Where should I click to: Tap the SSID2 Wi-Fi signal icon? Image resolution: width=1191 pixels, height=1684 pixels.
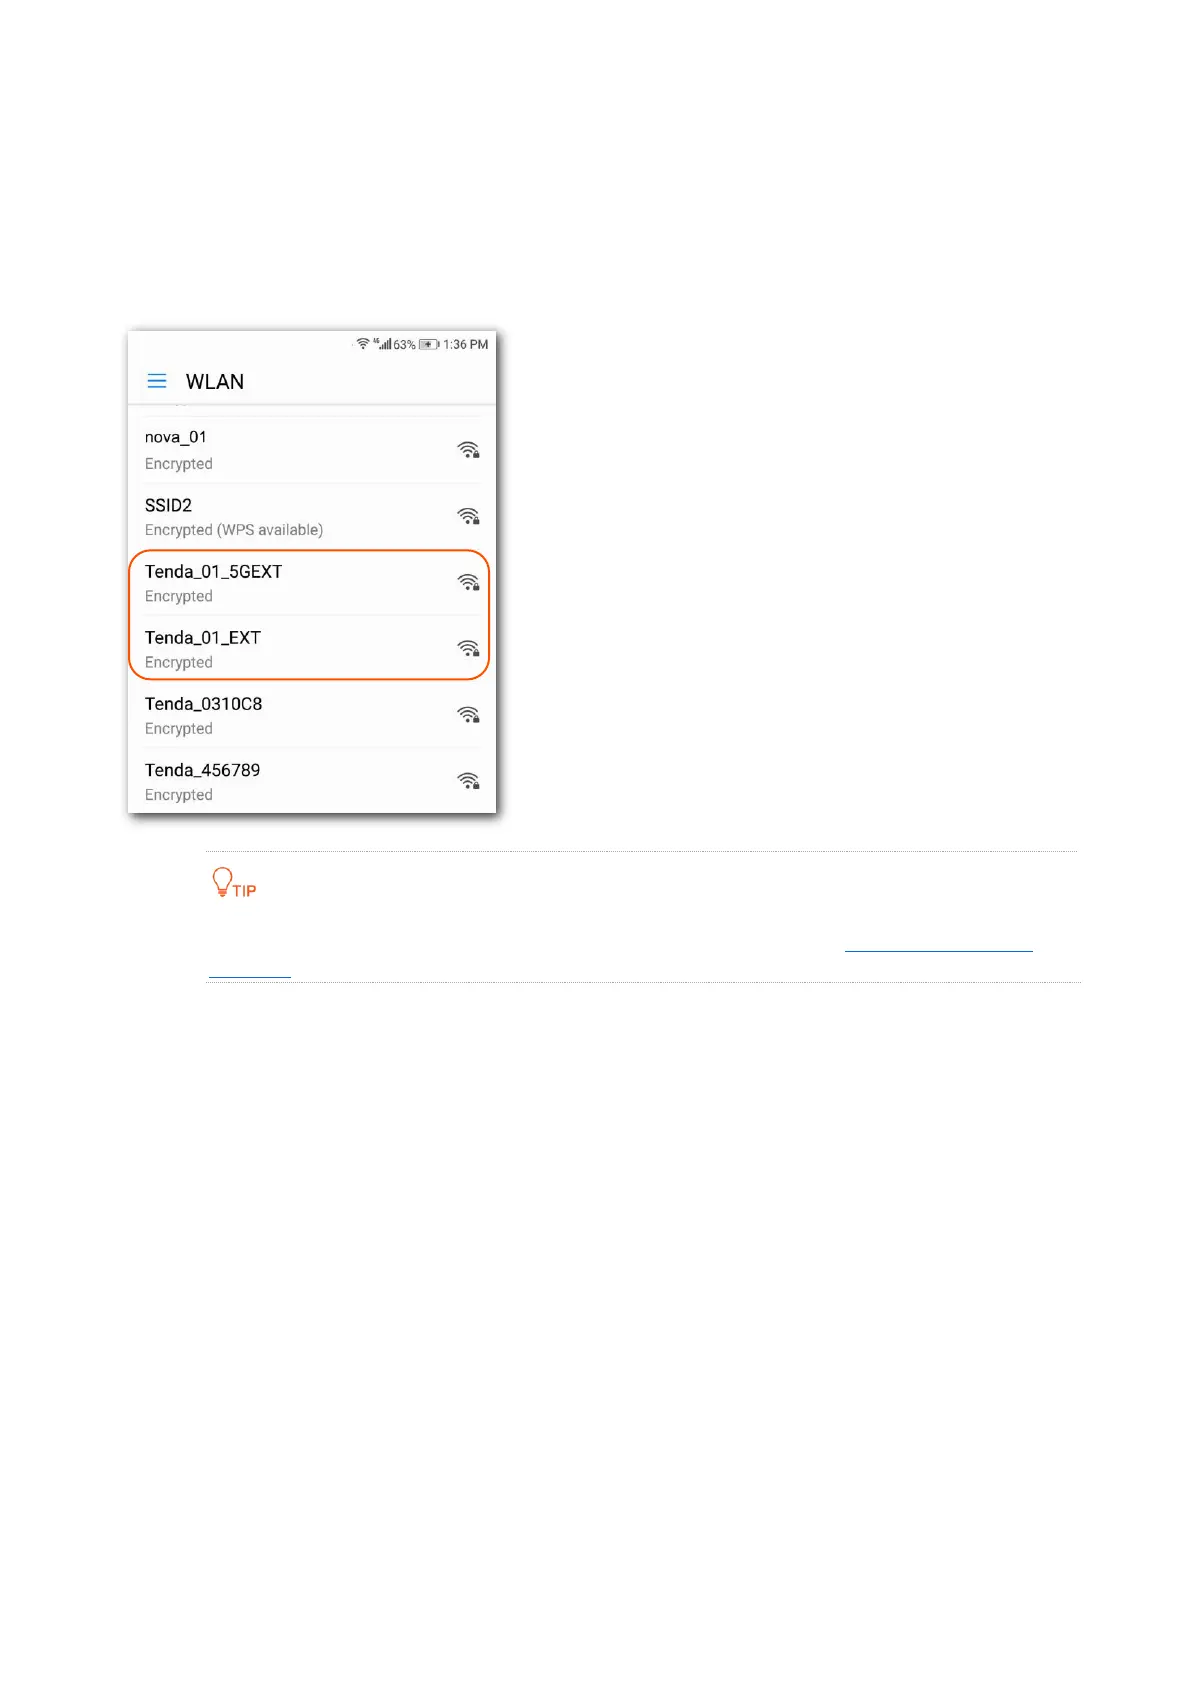[x=468, y=516]
